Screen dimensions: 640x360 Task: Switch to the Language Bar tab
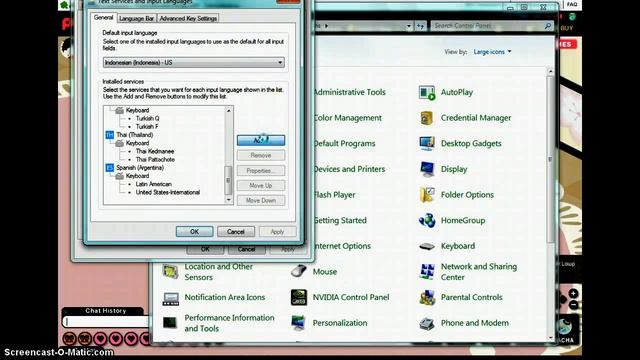click(136, 18)
